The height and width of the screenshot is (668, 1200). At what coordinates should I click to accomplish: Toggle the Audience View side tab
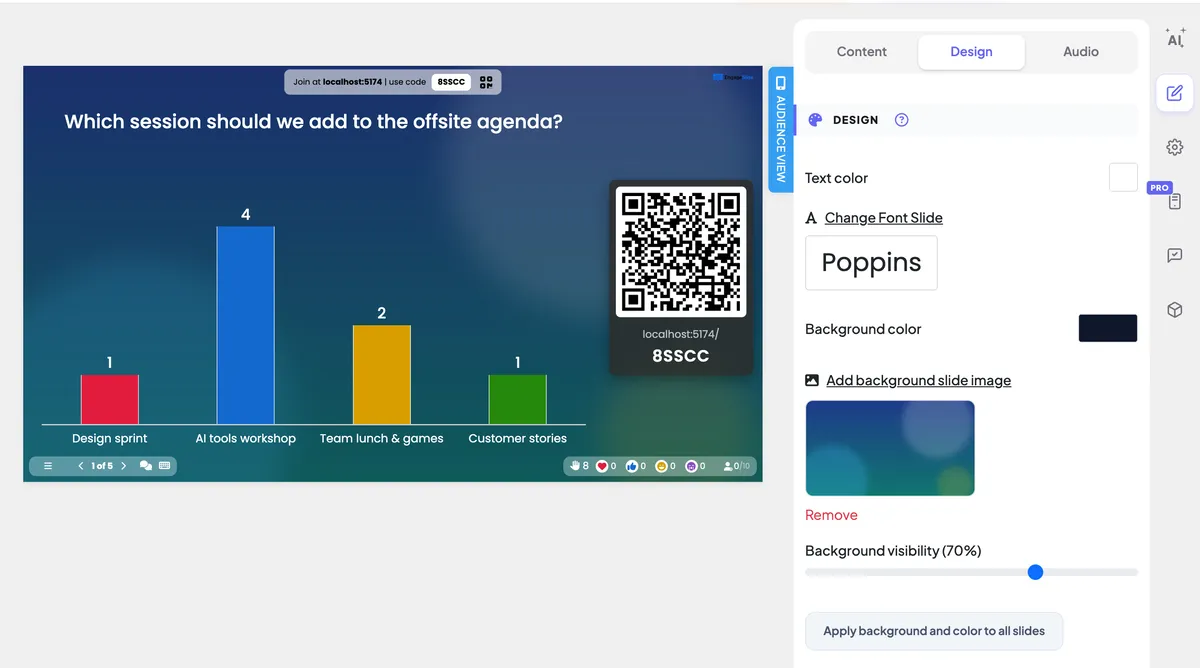(x=780, y=129)
